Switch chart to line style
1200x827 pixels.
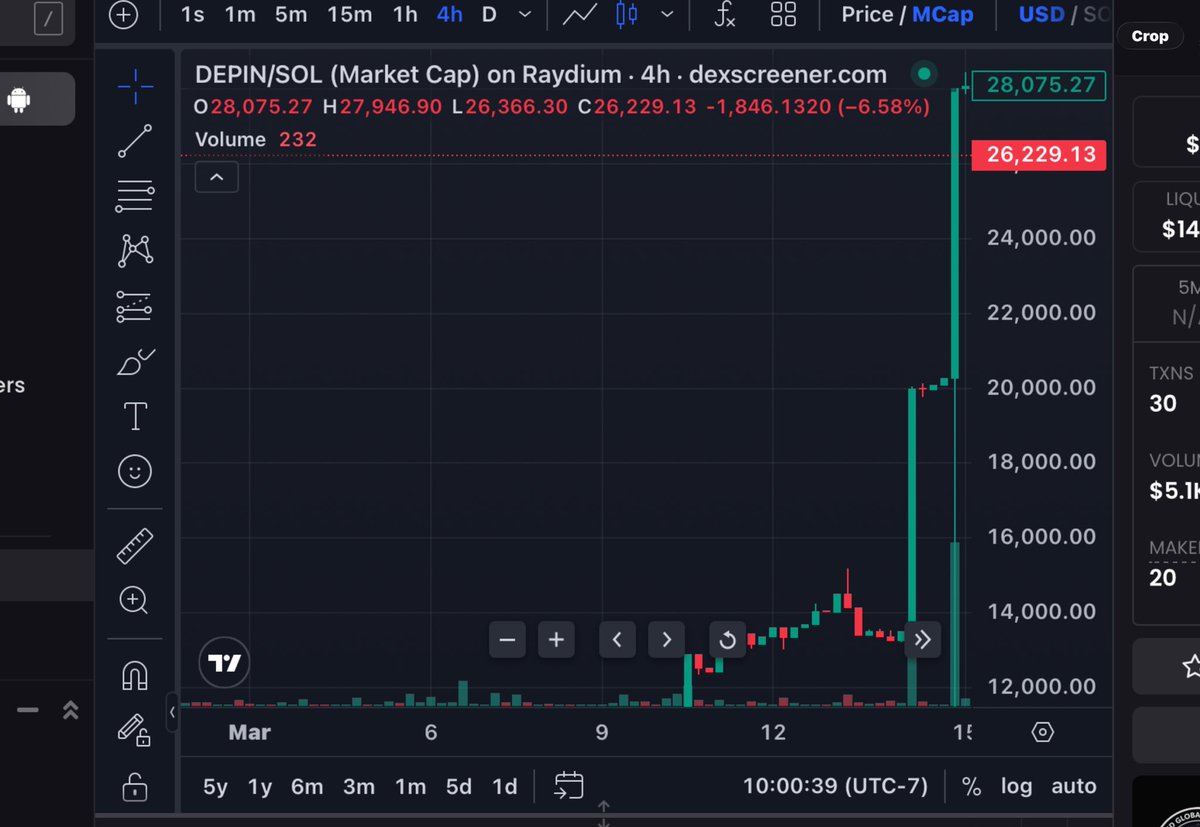[x=579, y=14]
